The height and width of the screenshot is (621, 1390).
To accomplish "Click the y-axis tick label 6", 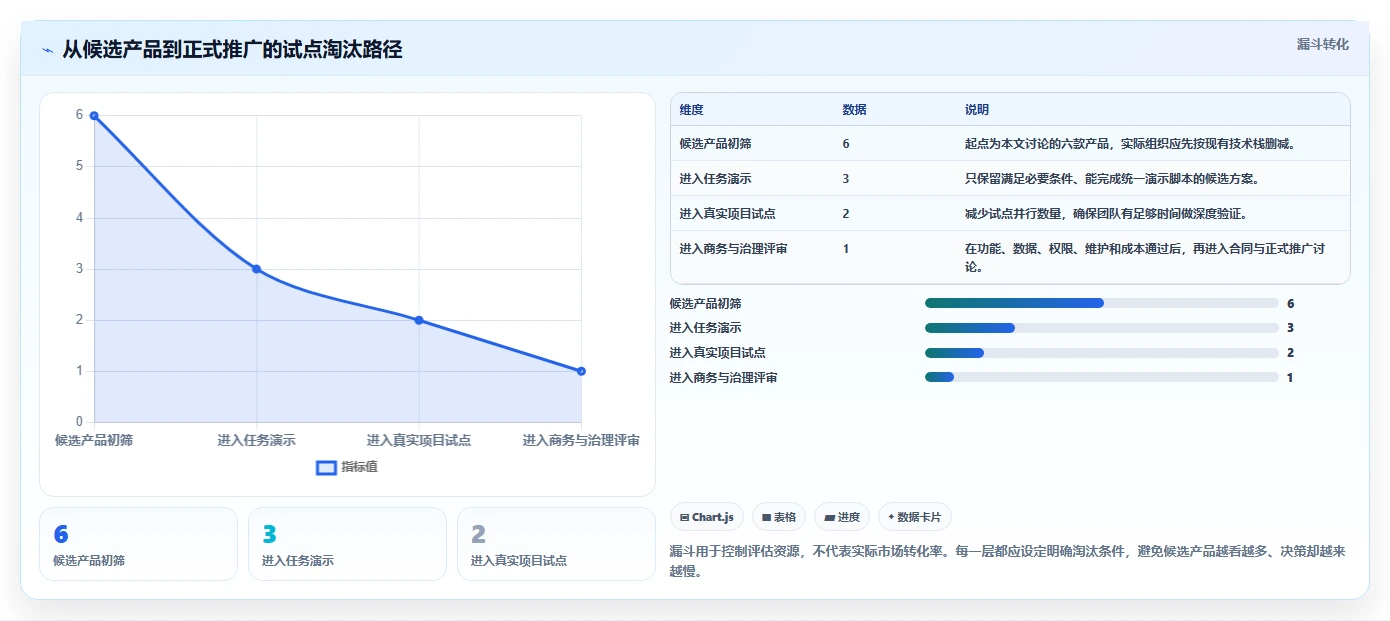I will [79, 115].
